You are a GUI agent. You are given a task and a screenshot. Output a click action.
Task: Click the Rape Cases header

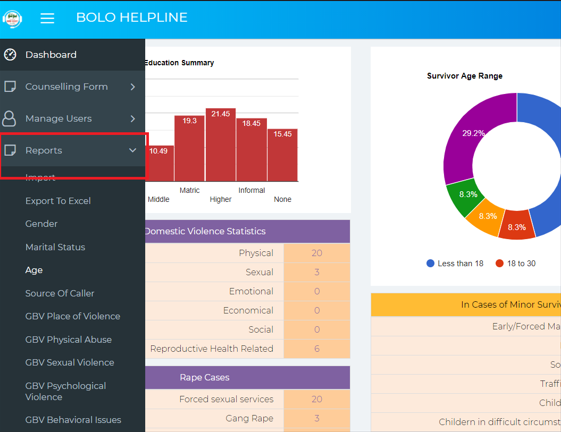(x=248, y=377)
